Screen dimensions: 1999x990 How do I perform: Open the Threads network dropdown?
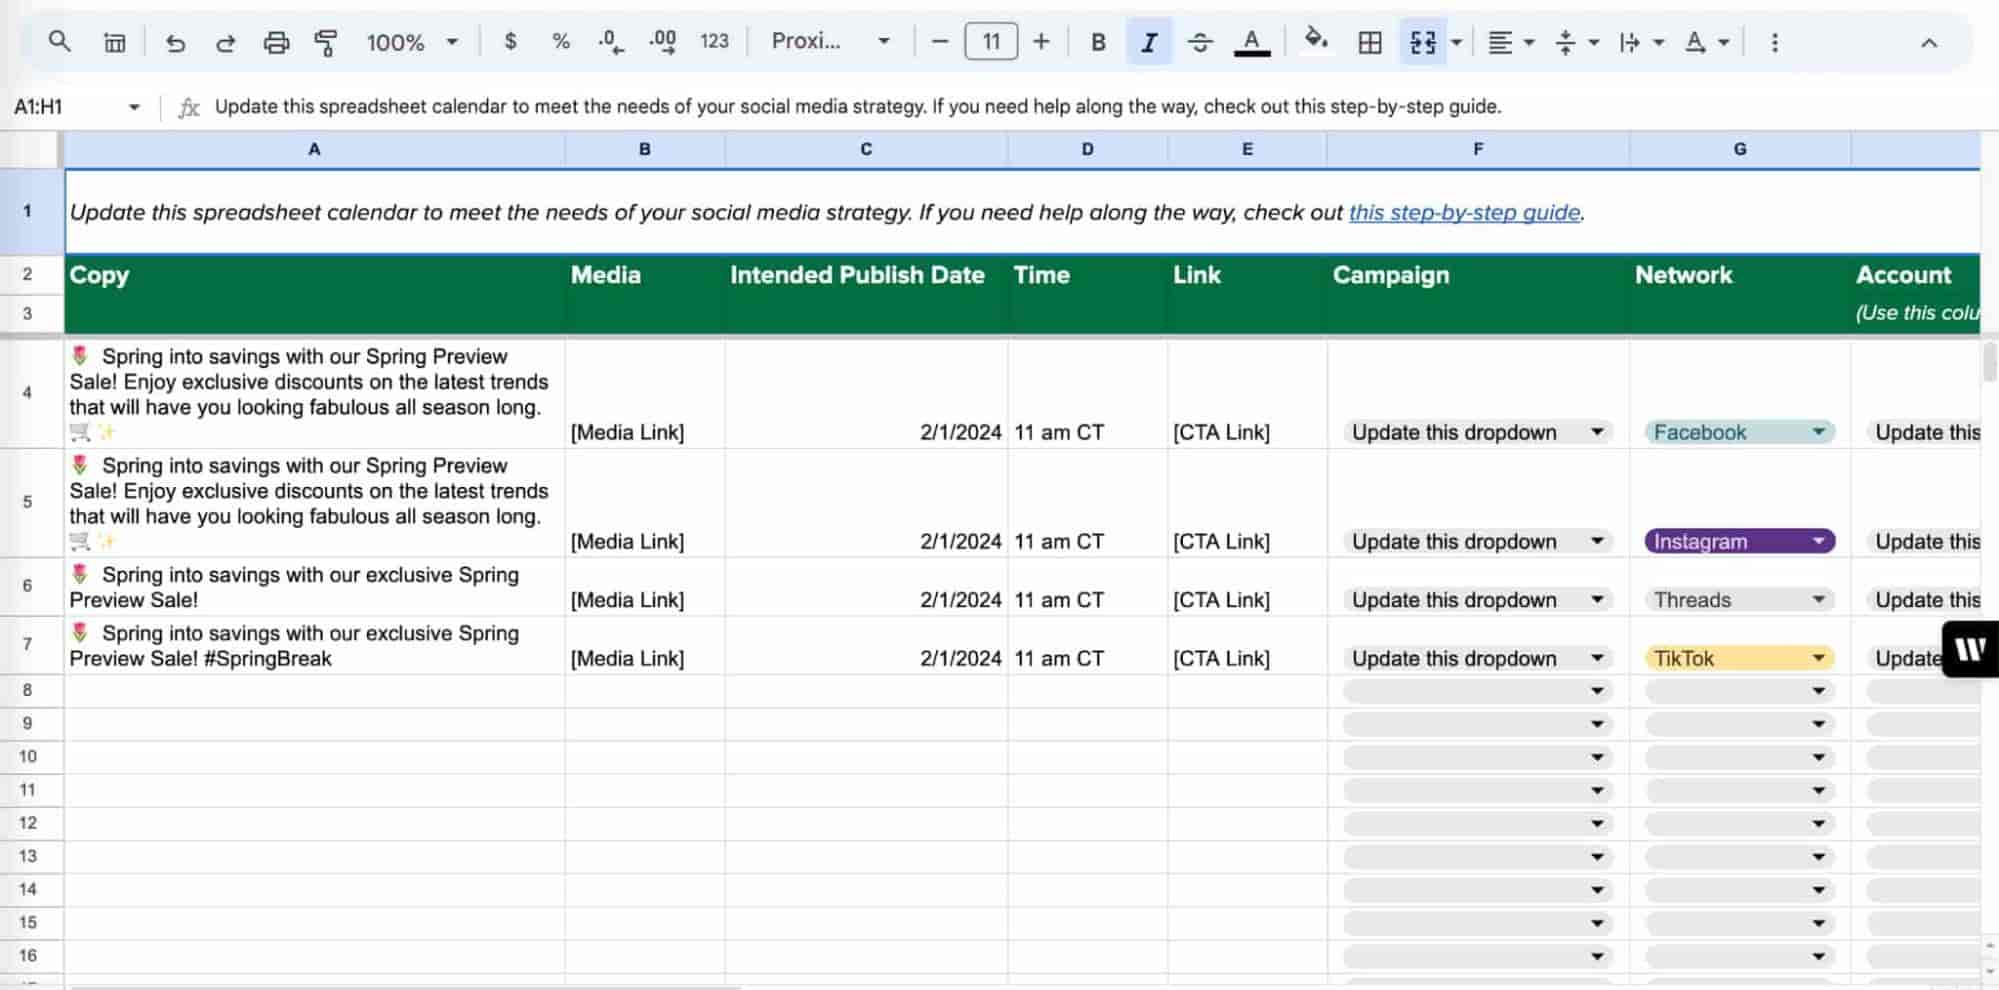pos(1739,600)
